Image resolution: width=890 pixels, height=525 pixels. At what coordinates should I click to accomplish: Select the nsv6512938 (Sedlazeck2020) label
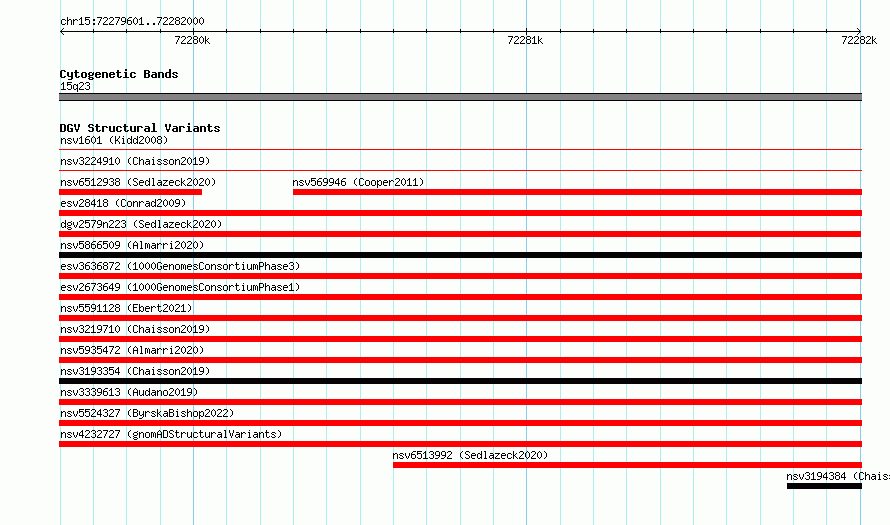(x=138, y=182)
